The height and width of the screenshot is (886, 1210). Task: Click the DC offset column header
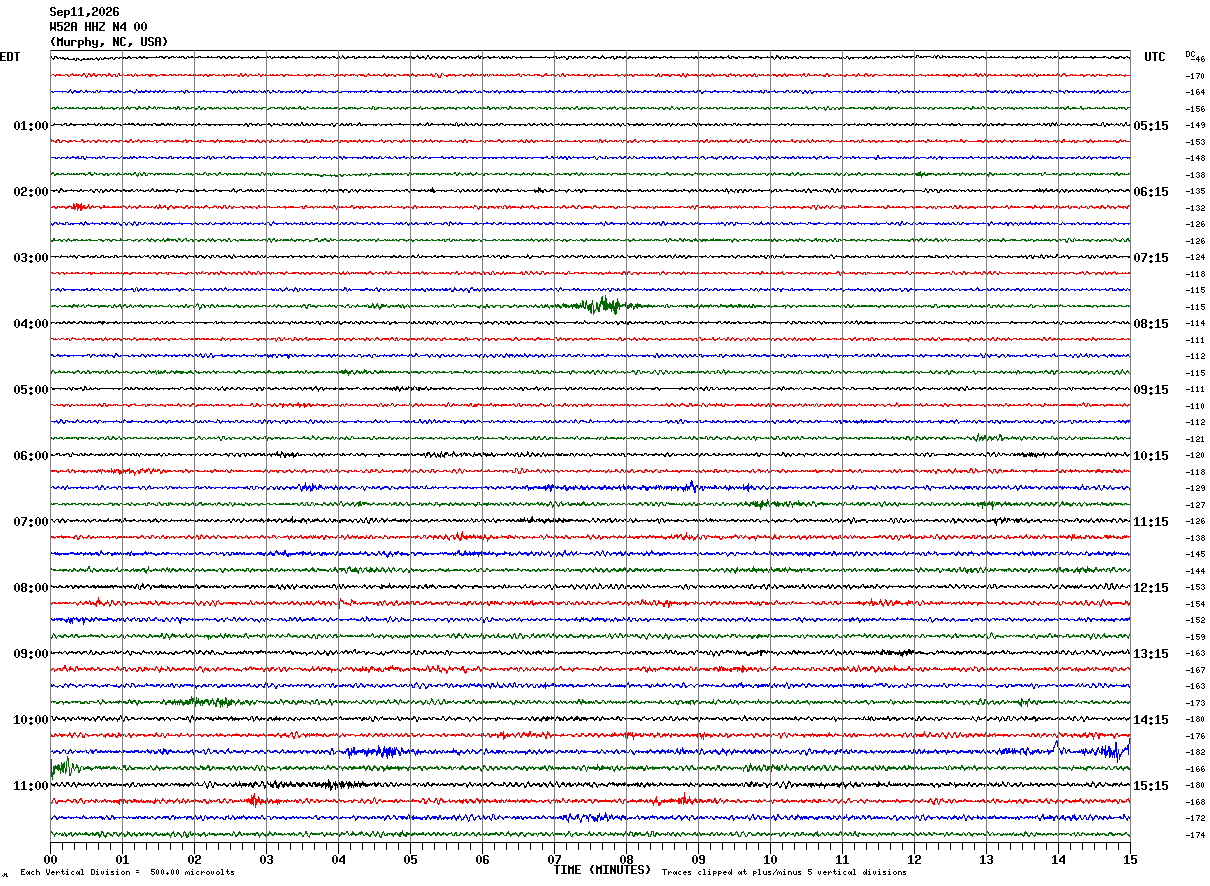(1190, 54)
